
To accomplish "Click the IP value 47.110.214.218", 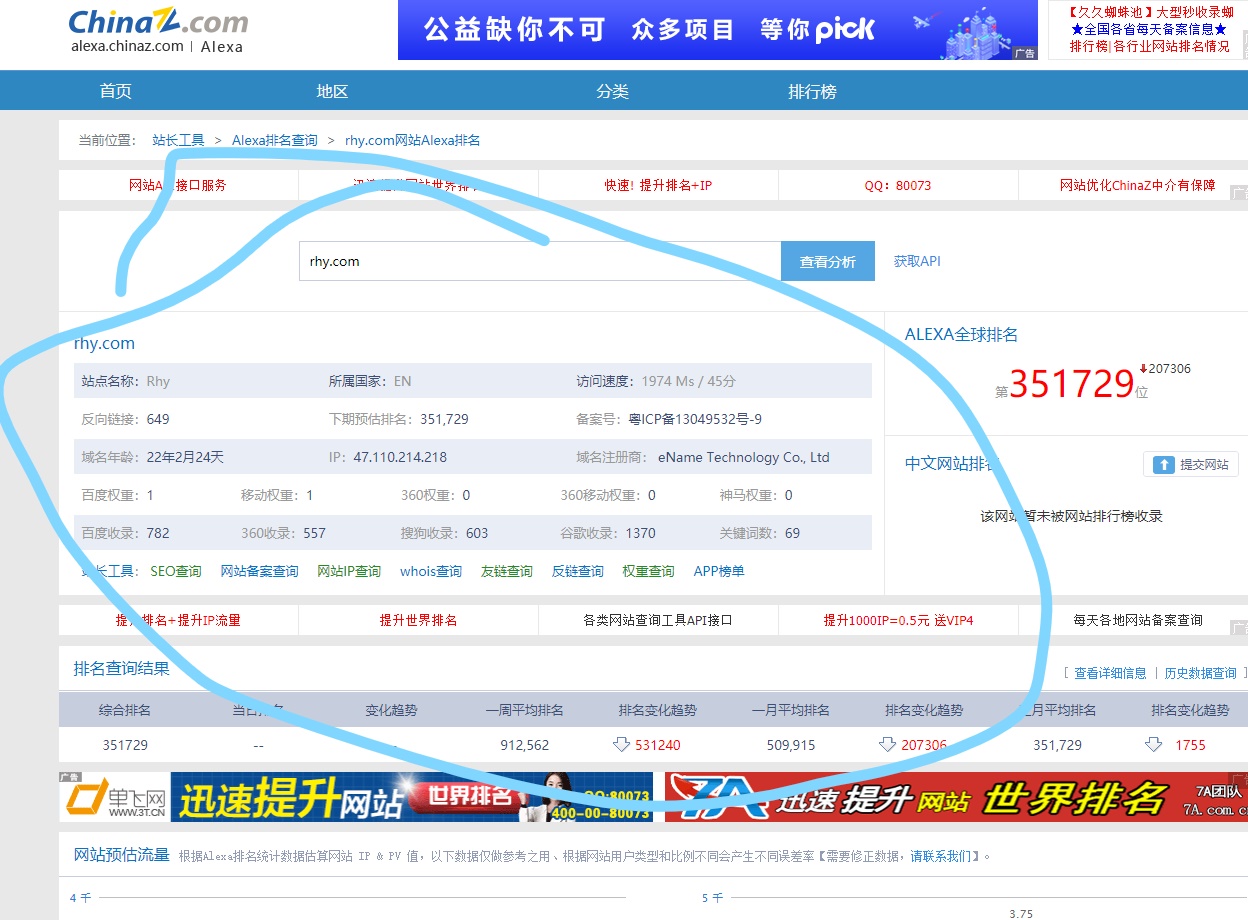I will click(x=400, y=457).
